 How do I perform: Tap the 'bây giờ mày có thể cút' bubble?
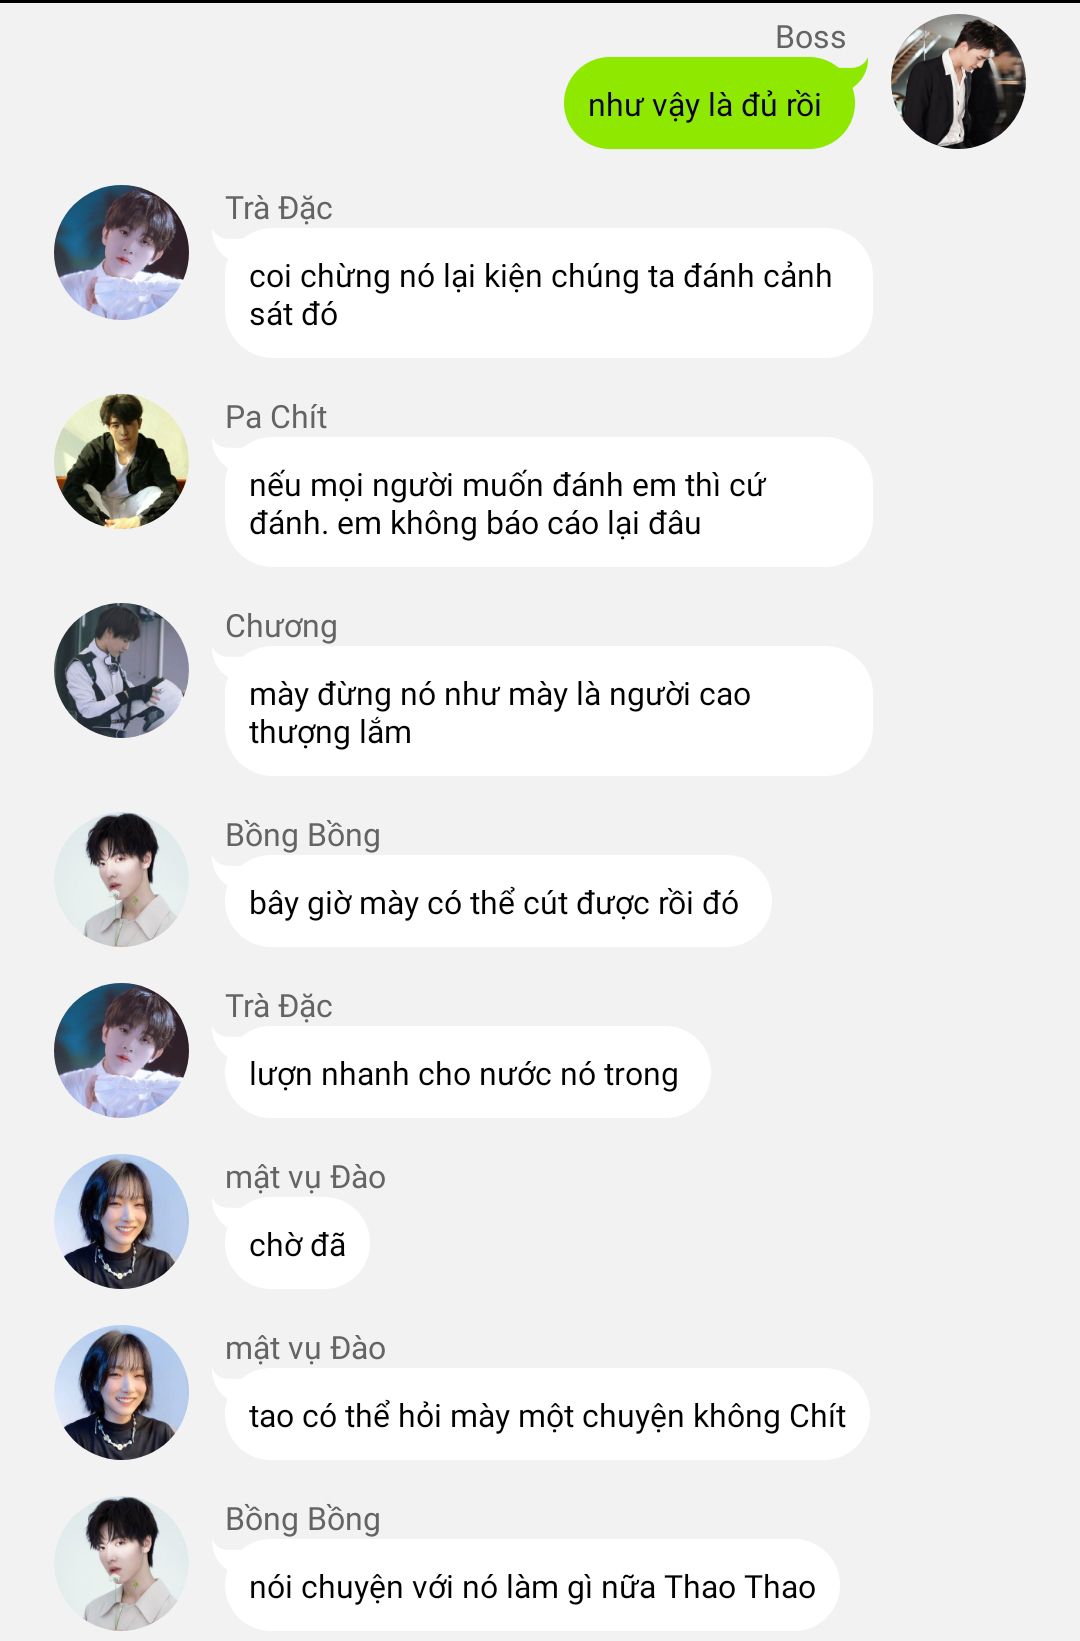point(492,901)
